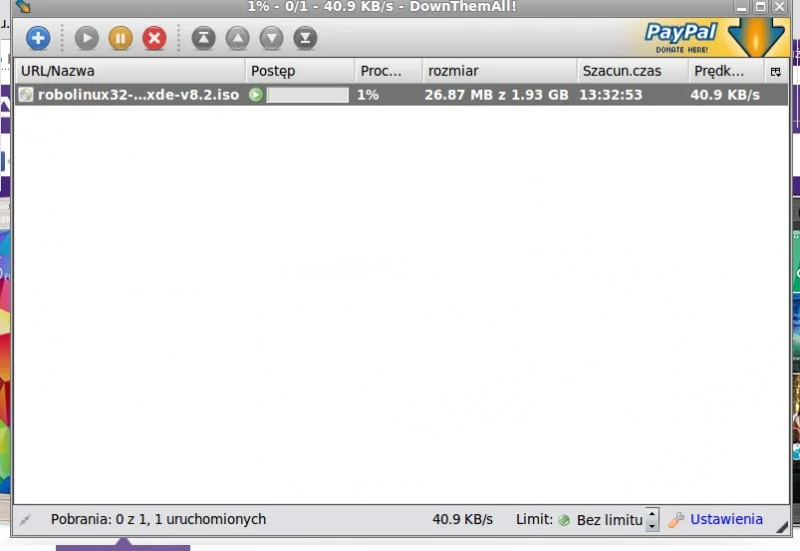Click the green running status icon

[x=256, y=95]
